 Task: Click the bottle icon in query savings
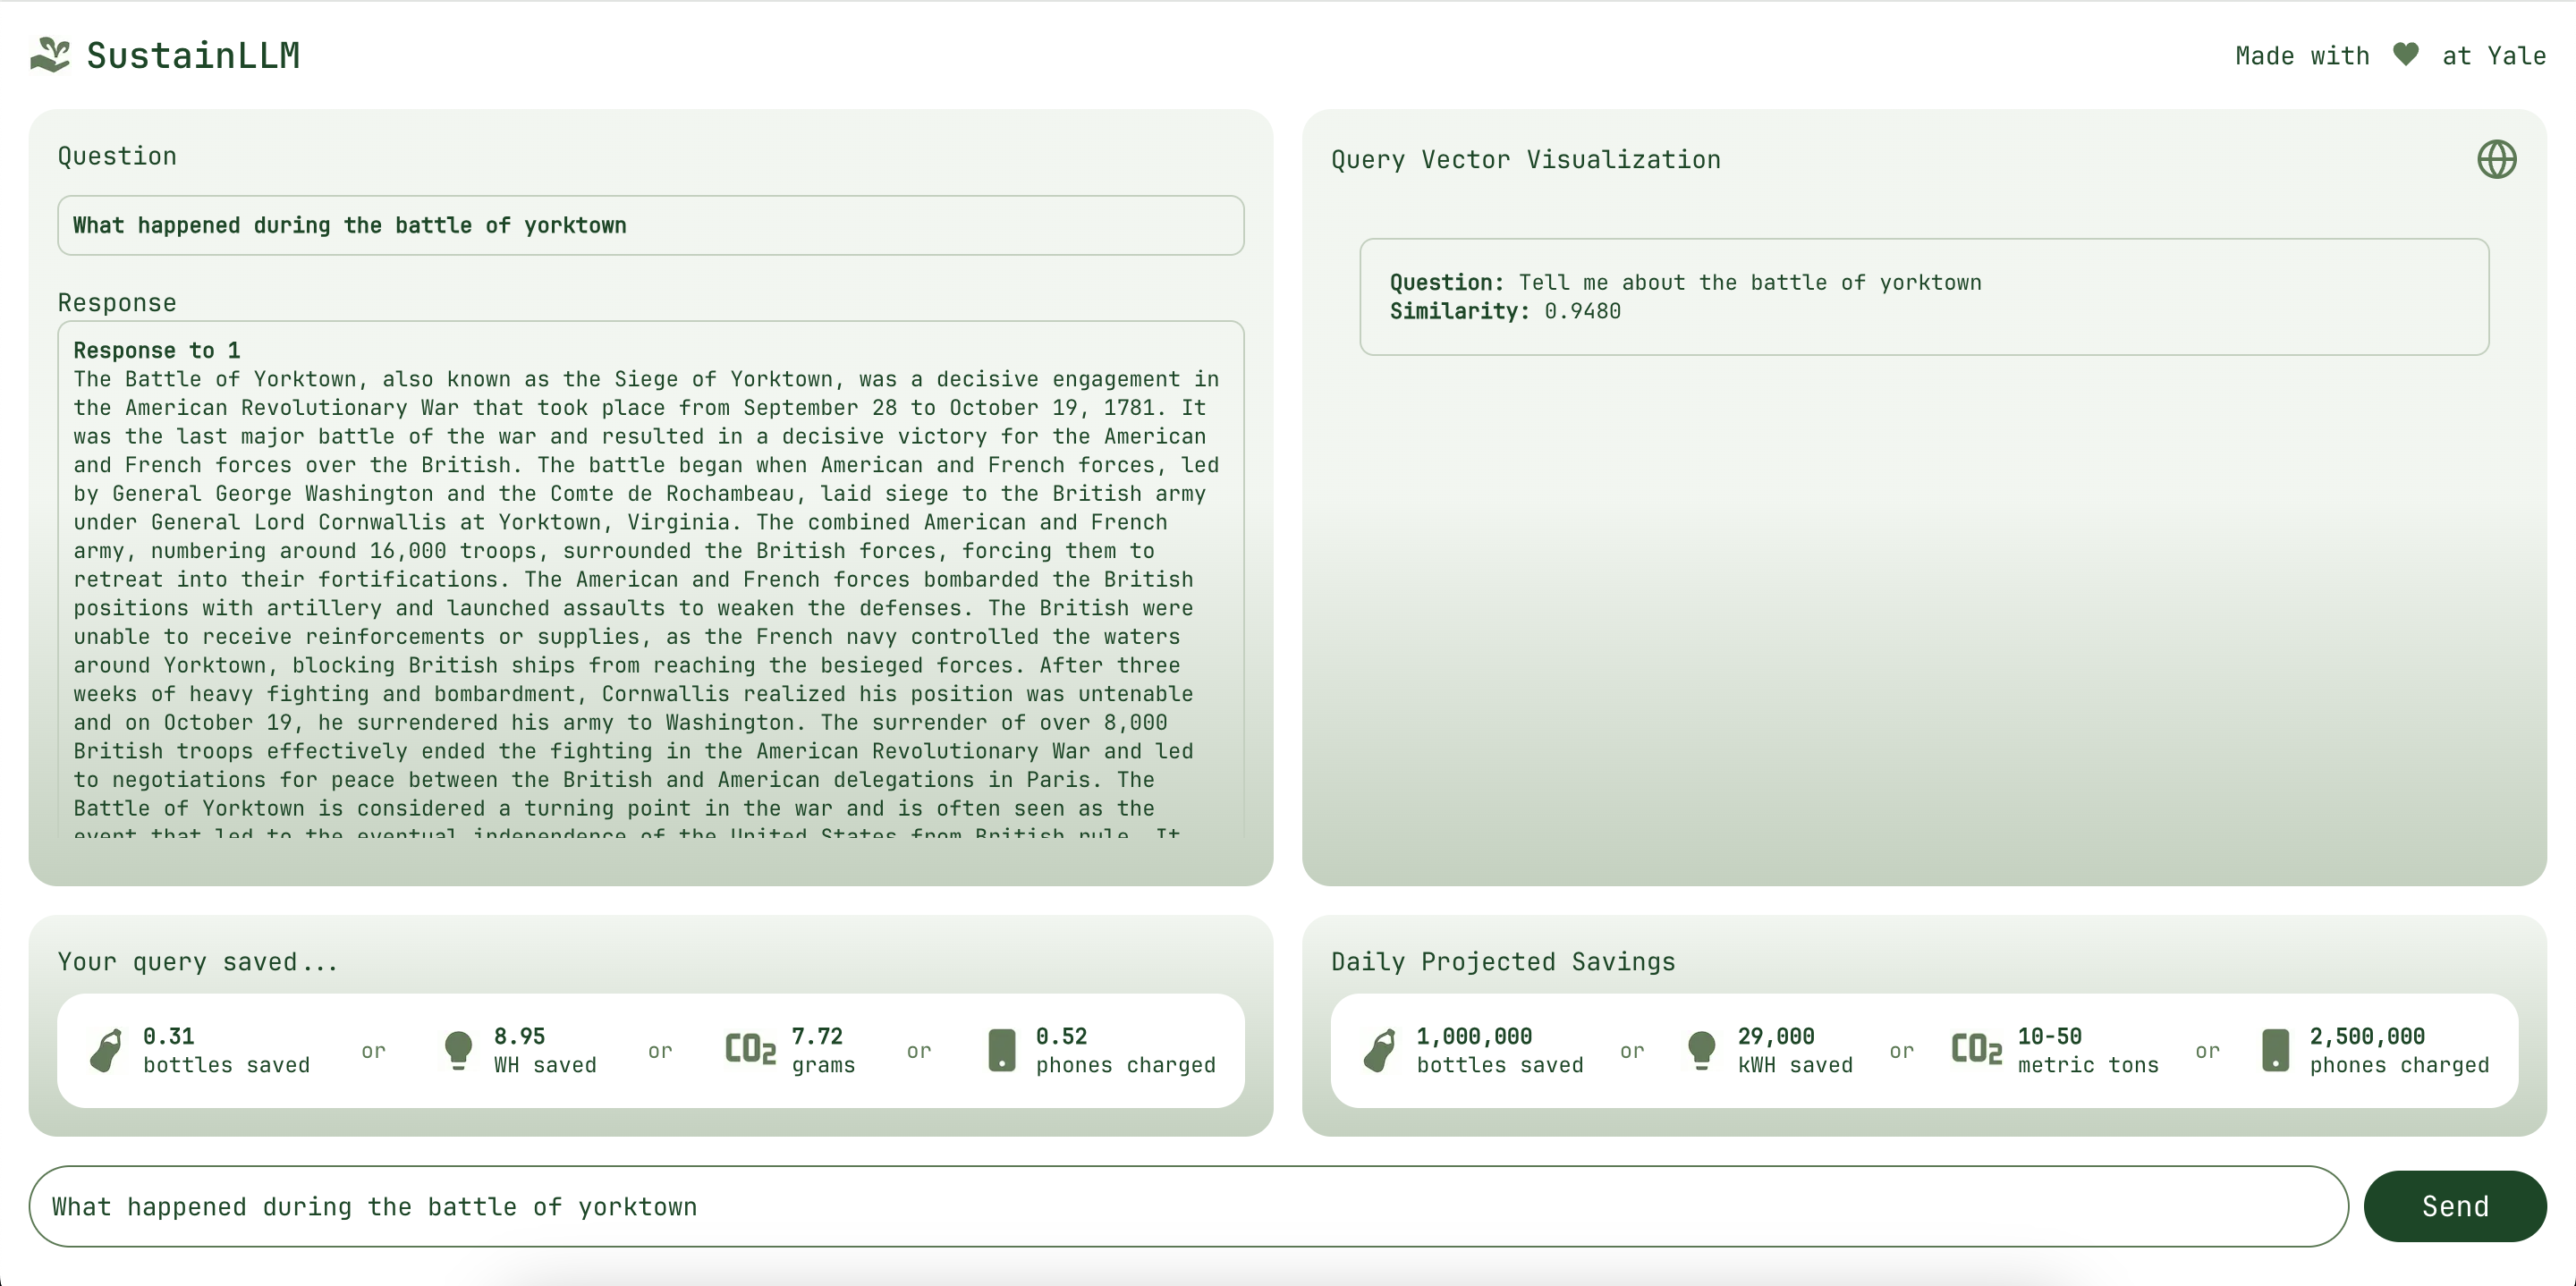pyautogui.click(x=106, y=1050)
